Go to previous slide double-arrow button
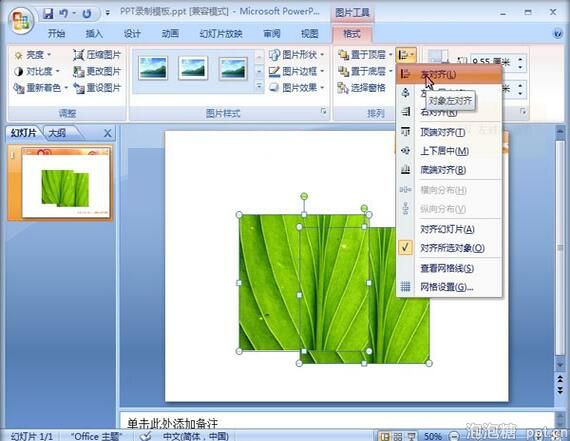The width and height of the screenshot is (570, 441). [x=560, y=379]
